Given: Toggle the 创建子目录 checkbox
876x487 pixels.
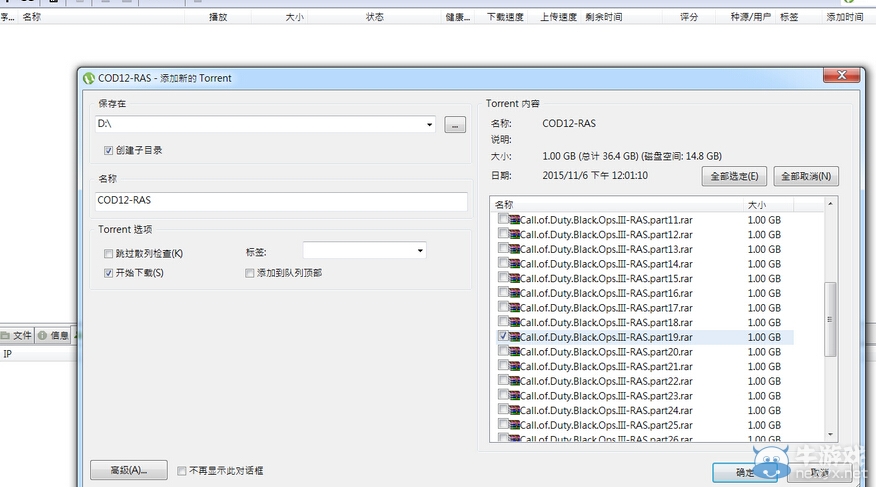Looking at the screenshot, I should click(108, 150).
